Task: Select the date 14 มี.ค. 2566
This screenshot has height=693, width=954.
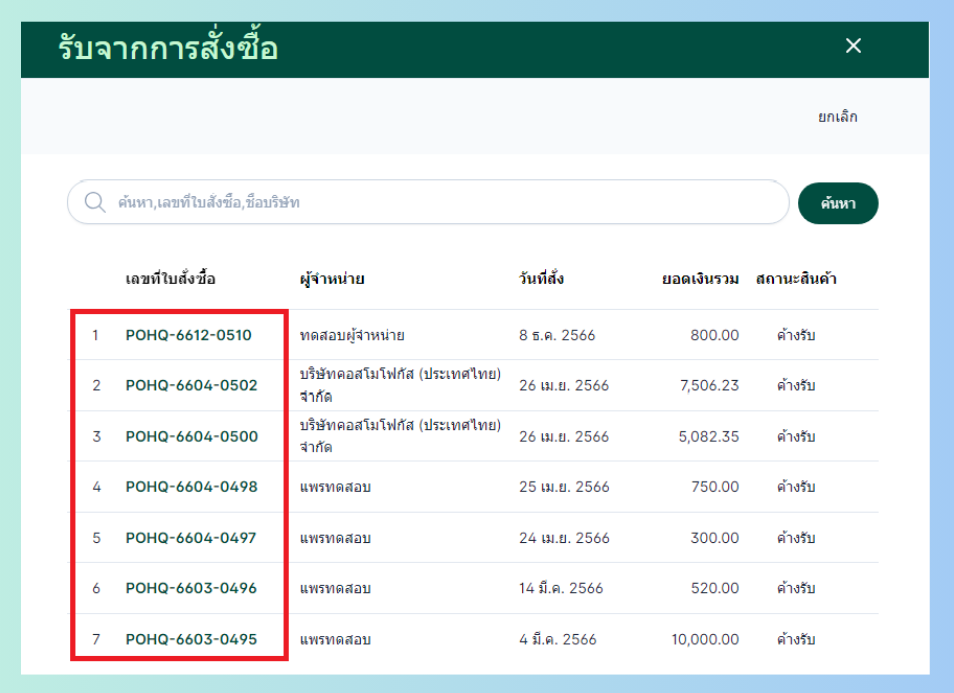Action: click(561, 588)
